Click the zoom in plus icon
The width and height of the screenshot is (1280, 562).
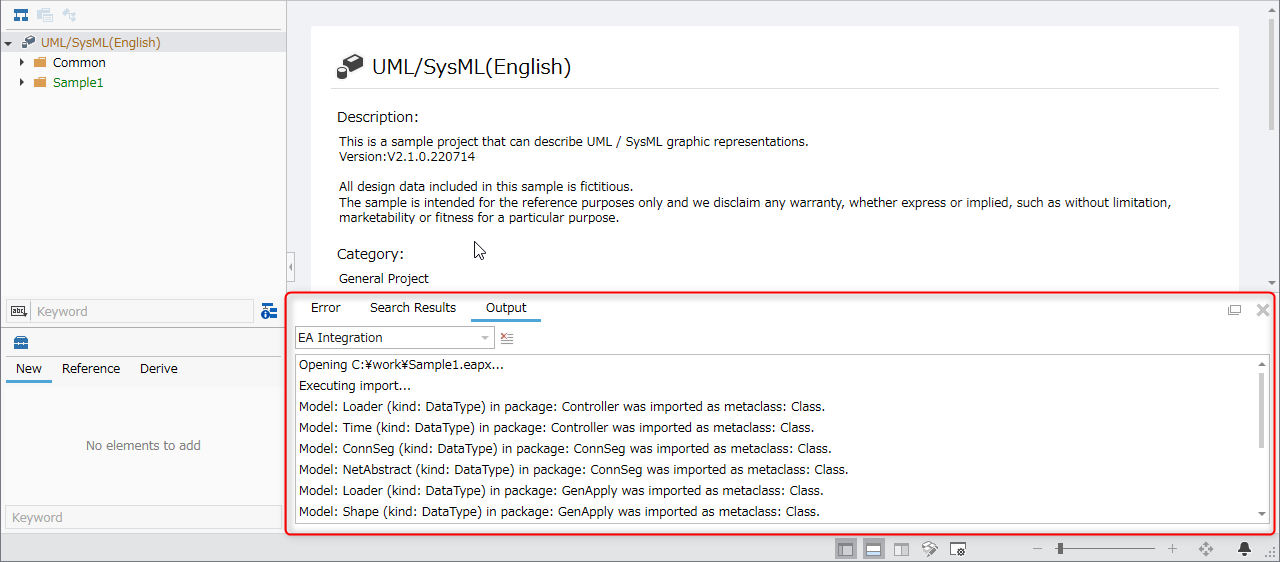click(x=1173, y=549)
